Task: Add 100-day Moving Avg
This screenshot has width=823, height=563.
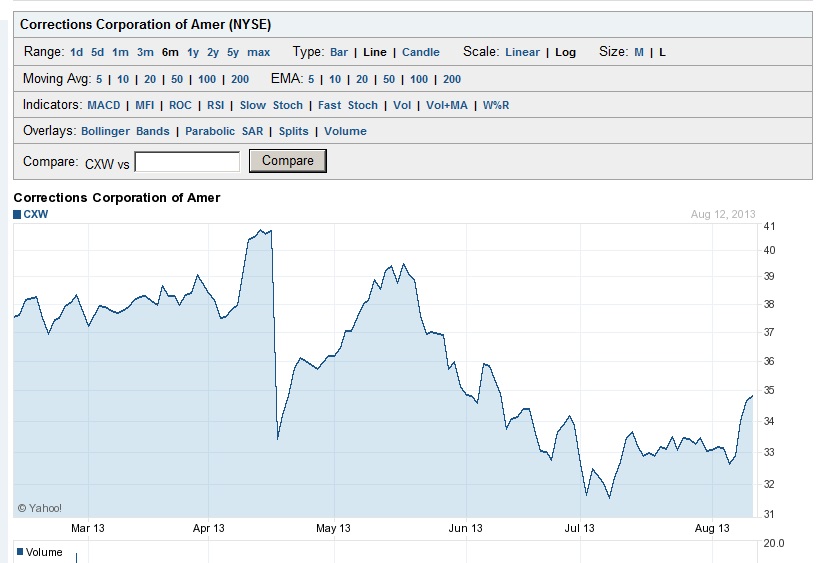Action: pyautogui.click(x=207, y=79)
